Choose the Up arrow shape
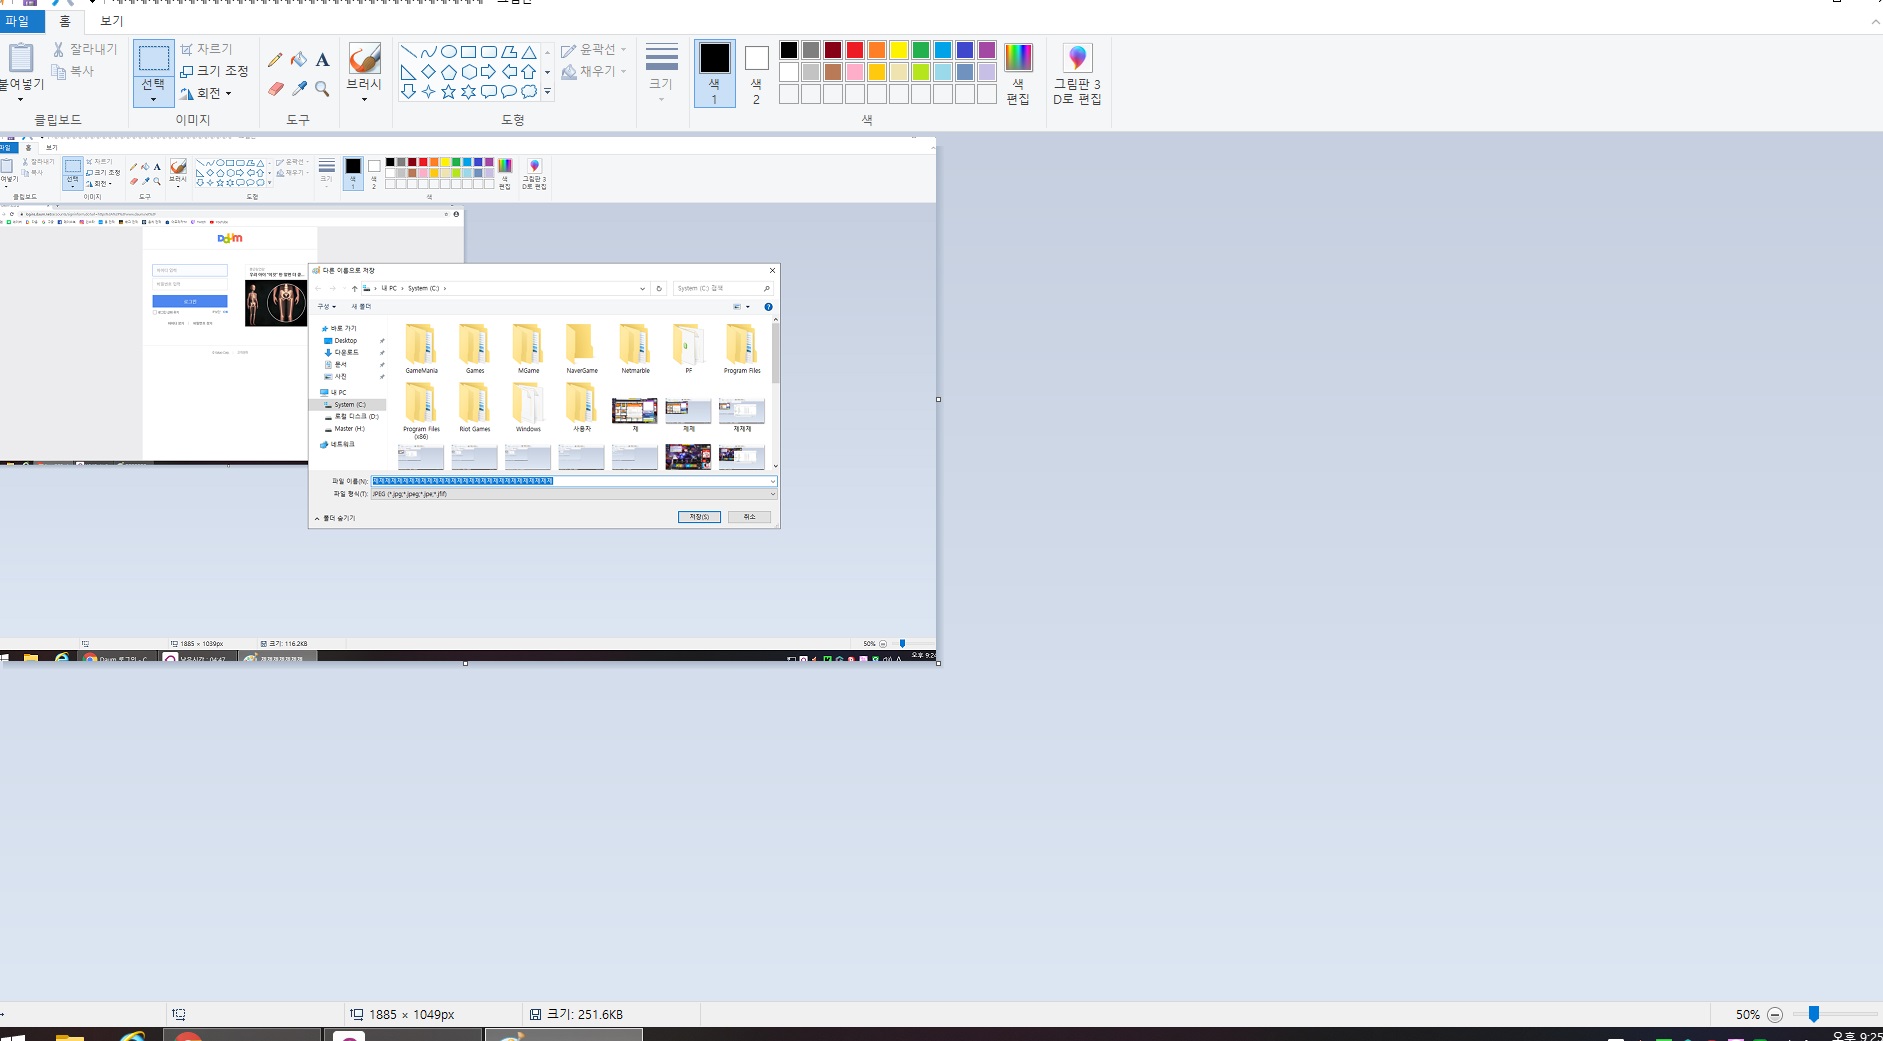This screenshot has height=1041, width=1883. click(x=529, y=72)
